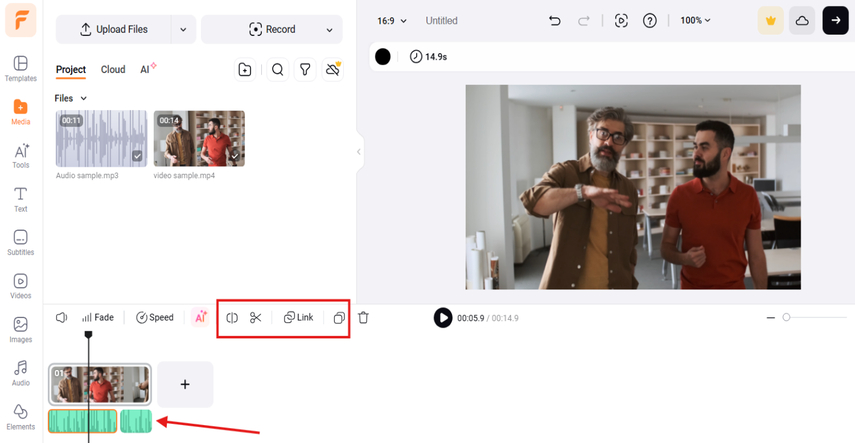The image size is (855, 443).
Task: Open the black background color swatch
Action: [x=383, y=57]
